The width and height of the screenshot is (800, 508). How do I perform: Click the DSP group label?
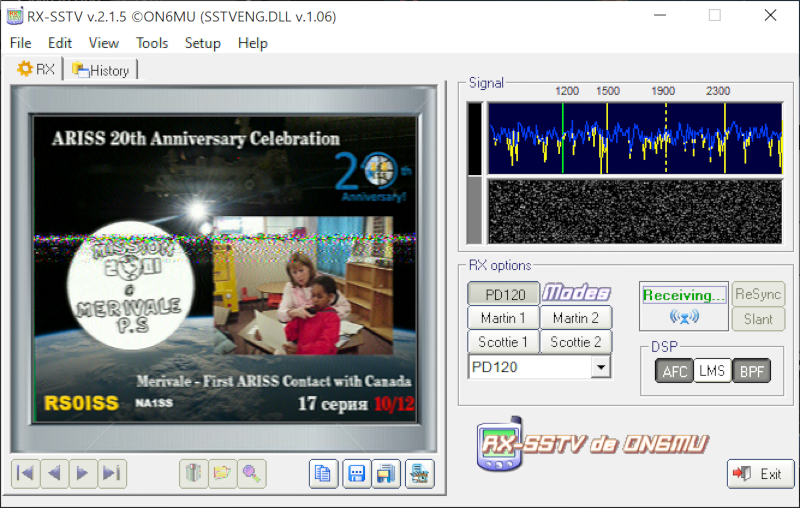pyautogui.click(x=664, y=347)
